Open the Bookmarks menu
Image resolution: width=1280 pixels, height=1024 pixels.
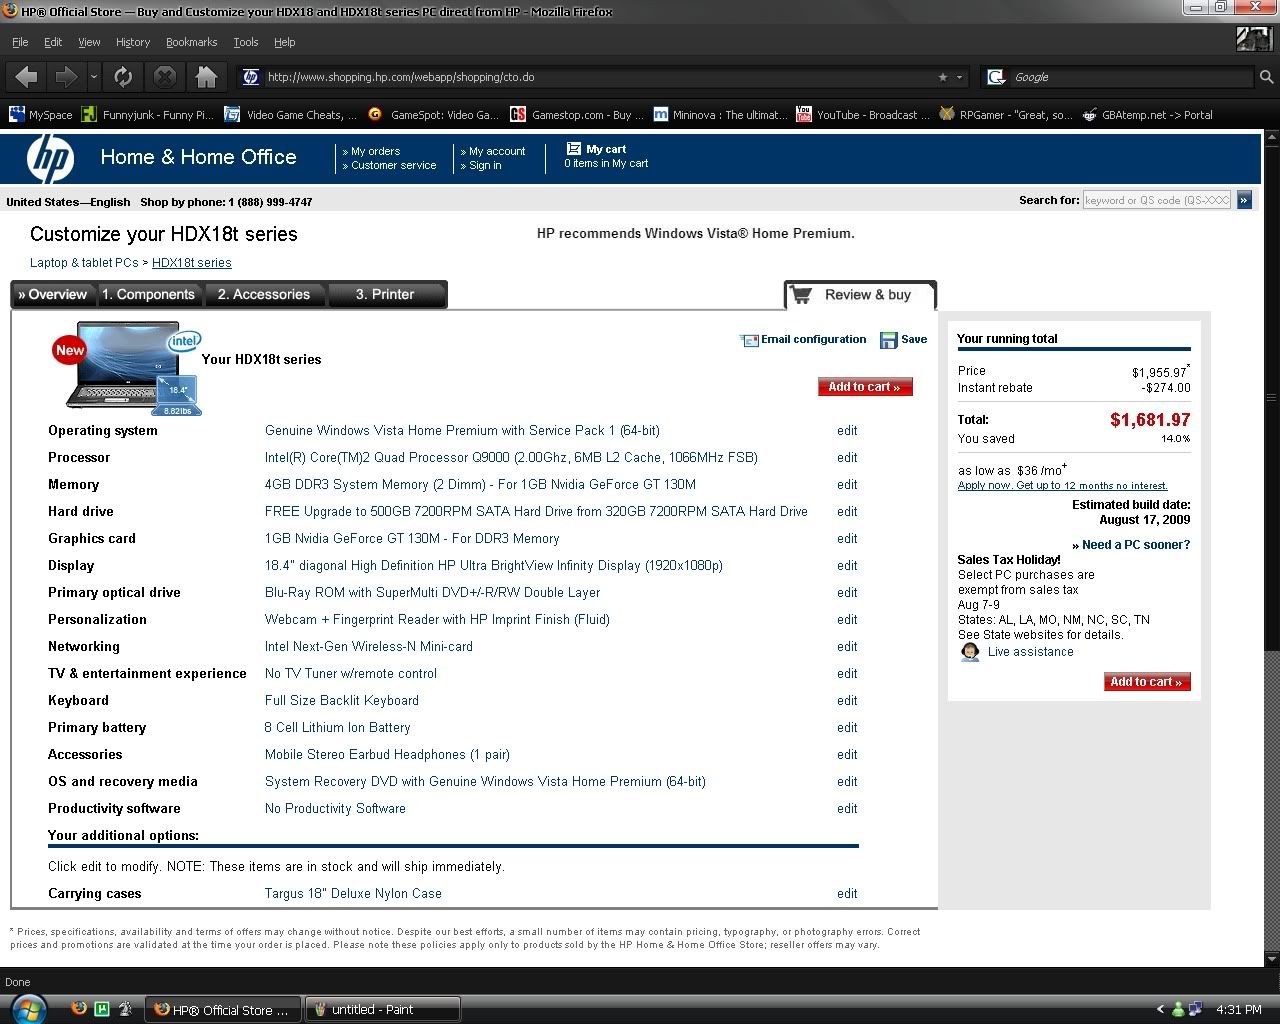(191, 42)
